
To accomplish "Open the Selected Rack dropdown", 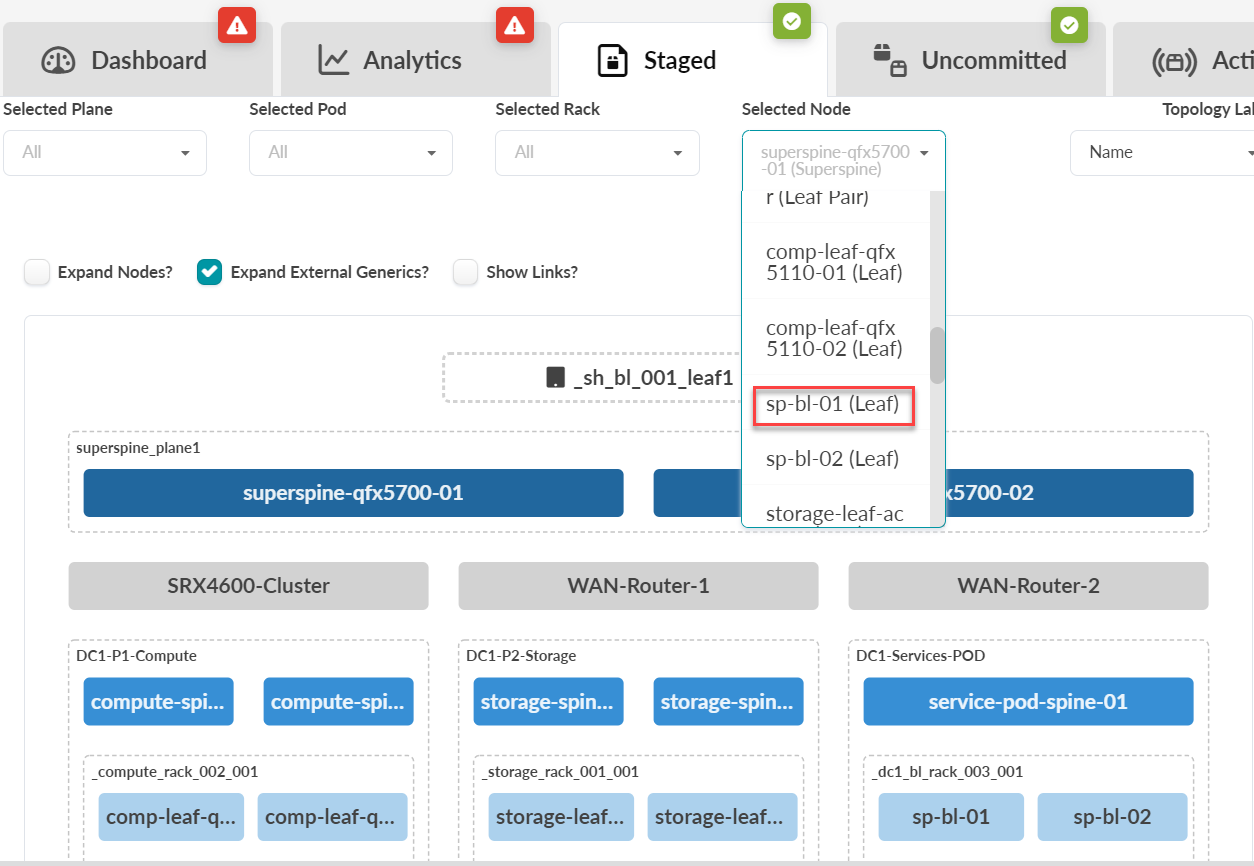I will 597,153.
